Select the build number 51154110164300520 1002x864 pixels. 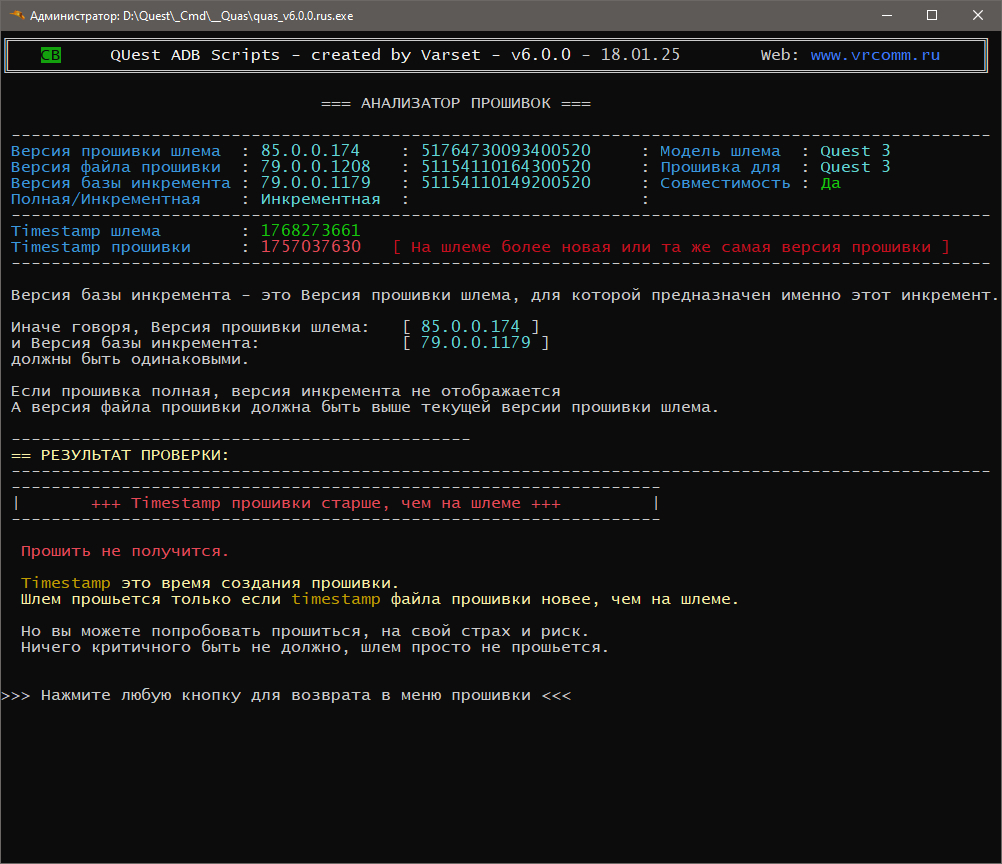pos(505,167)
